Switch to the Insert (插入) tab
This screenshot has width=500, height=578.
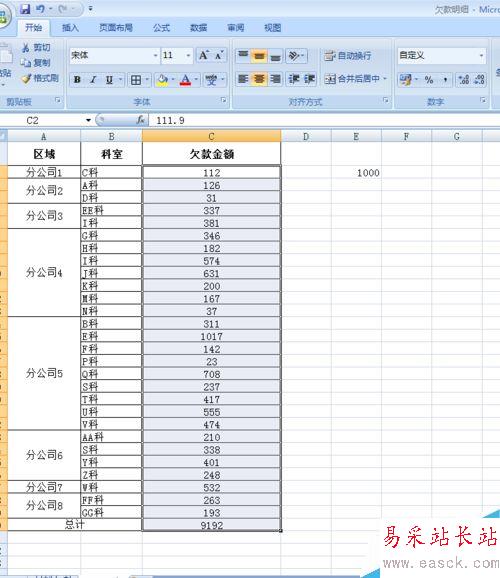tap(70, 28)
